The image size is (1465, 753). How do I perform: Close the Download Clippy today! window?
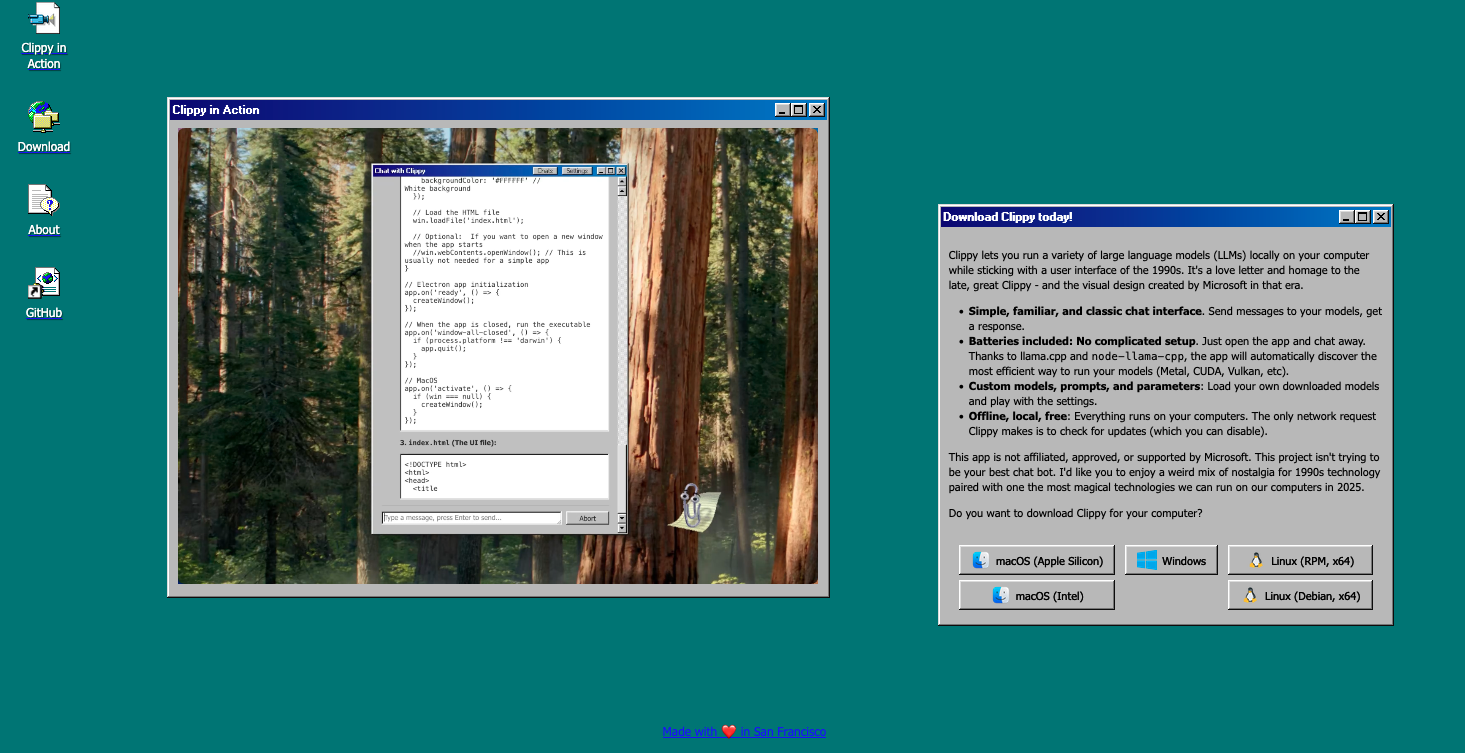(x=1381, y=217)
